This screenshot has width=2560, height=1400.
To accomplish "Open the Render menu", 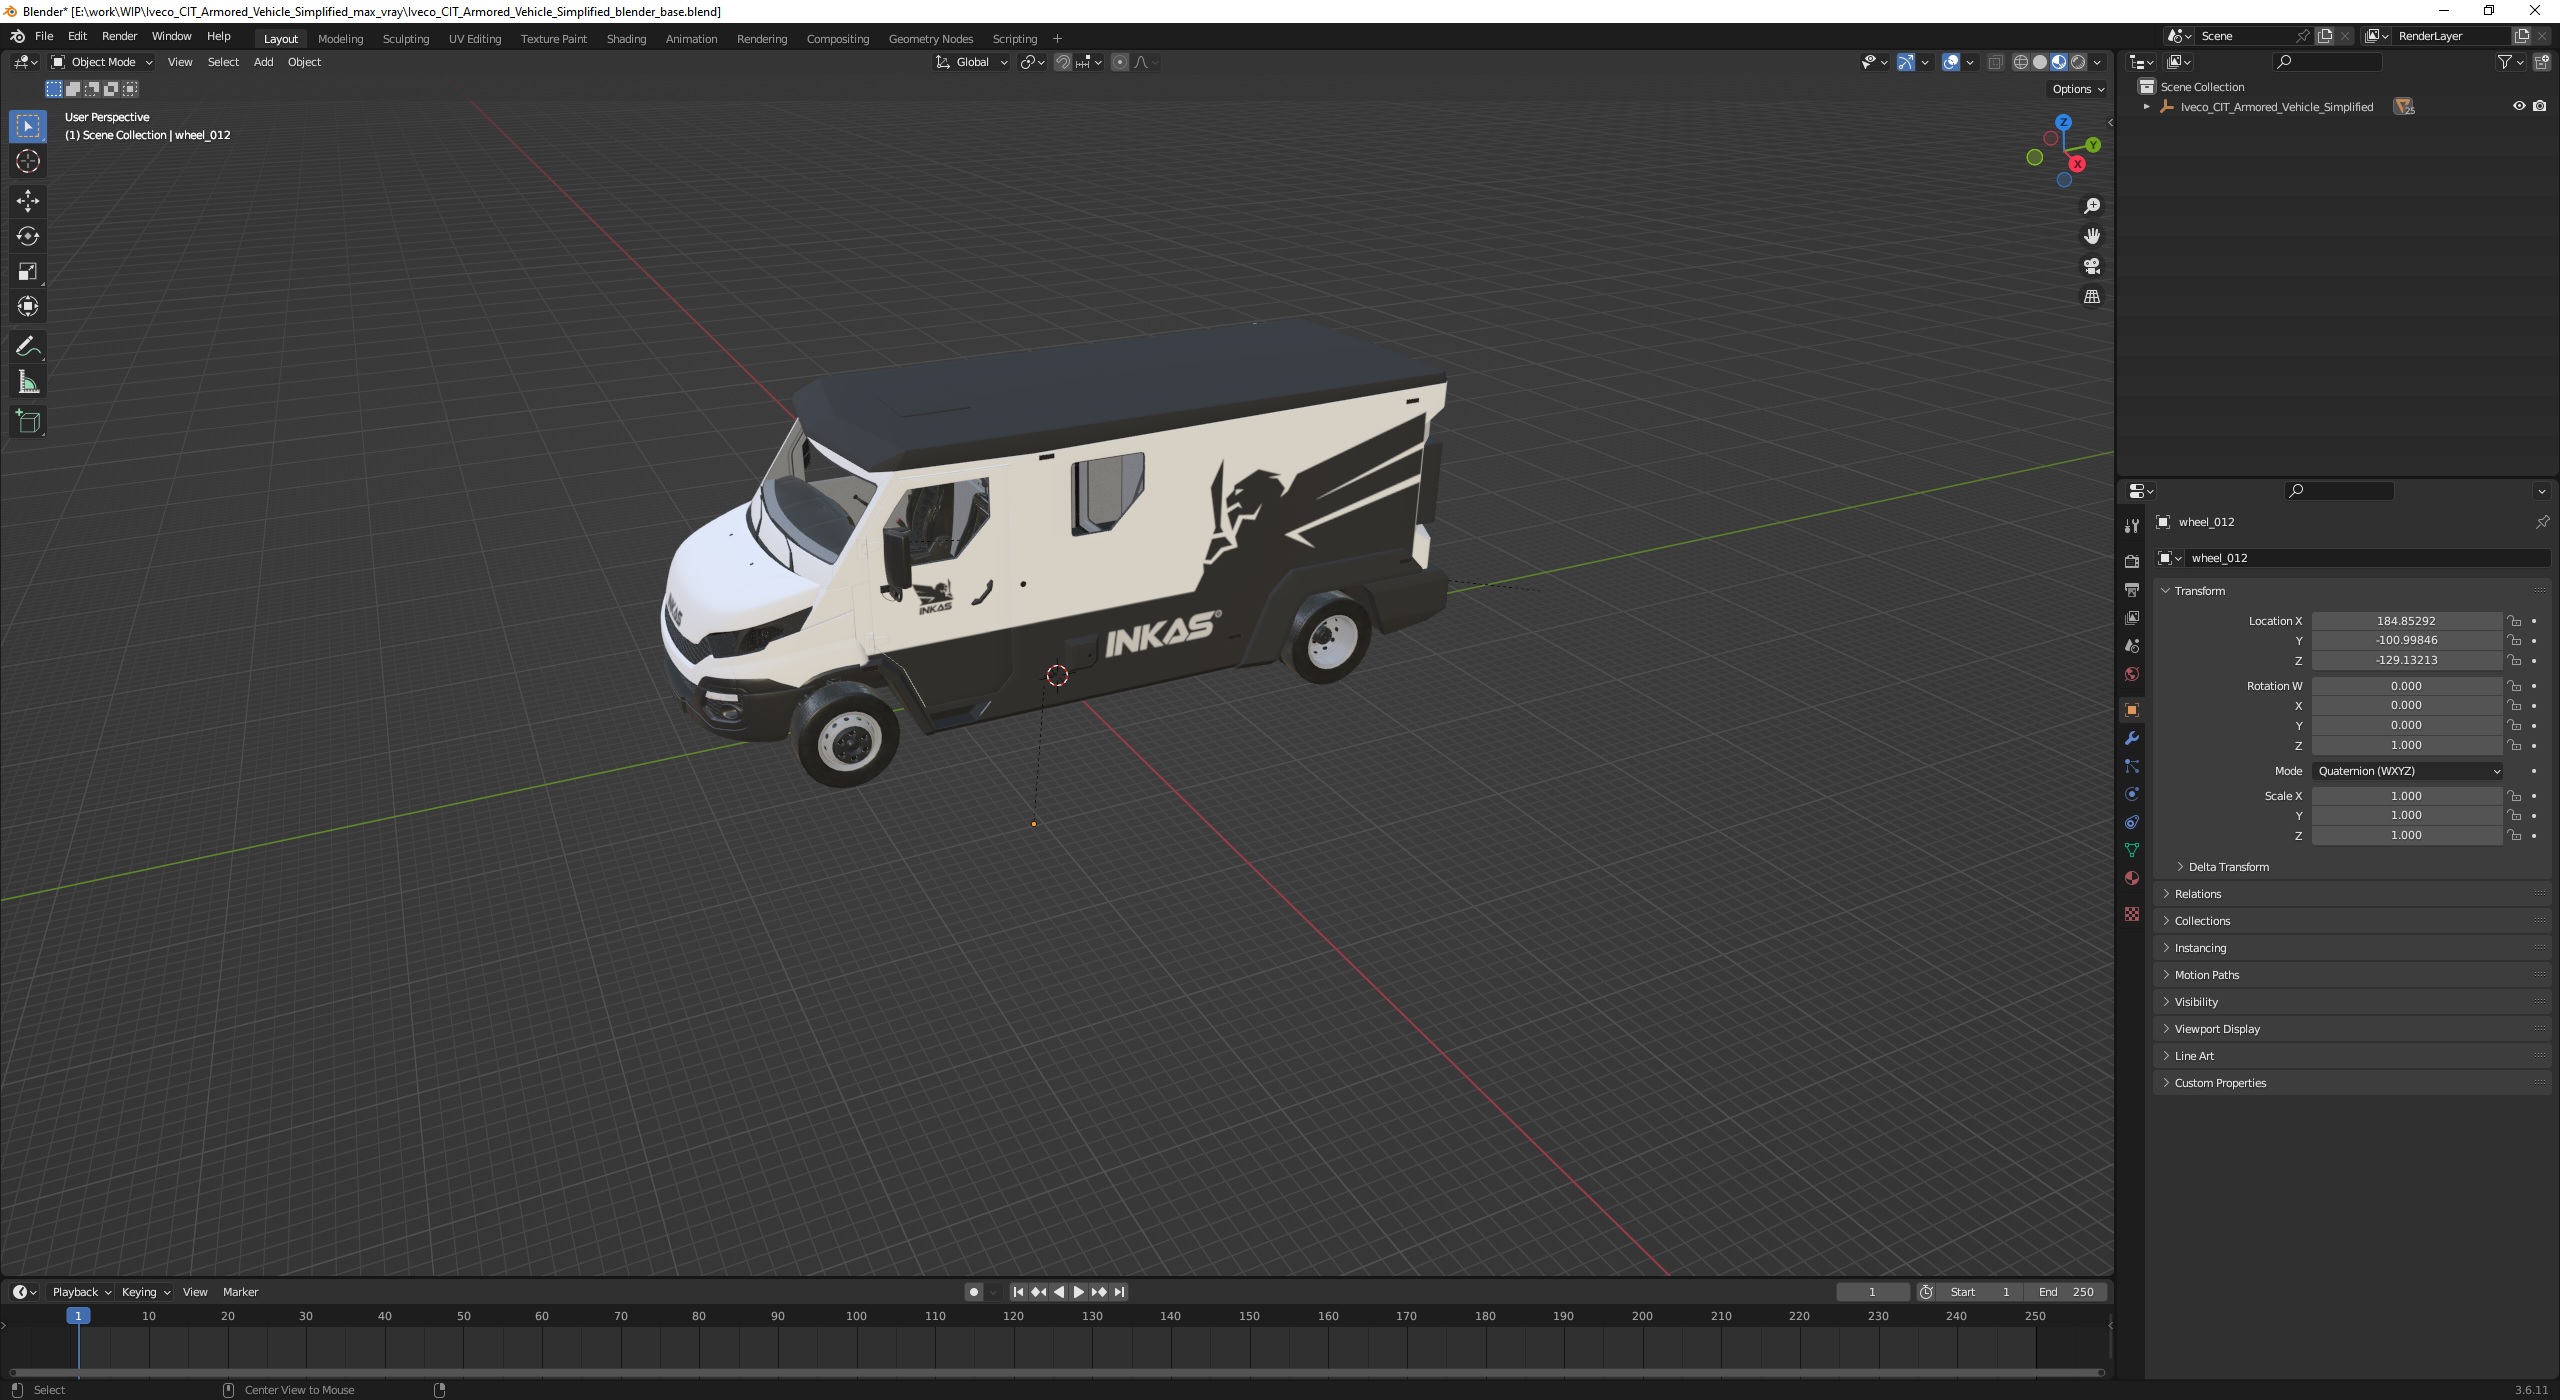I will coord(119,36).
